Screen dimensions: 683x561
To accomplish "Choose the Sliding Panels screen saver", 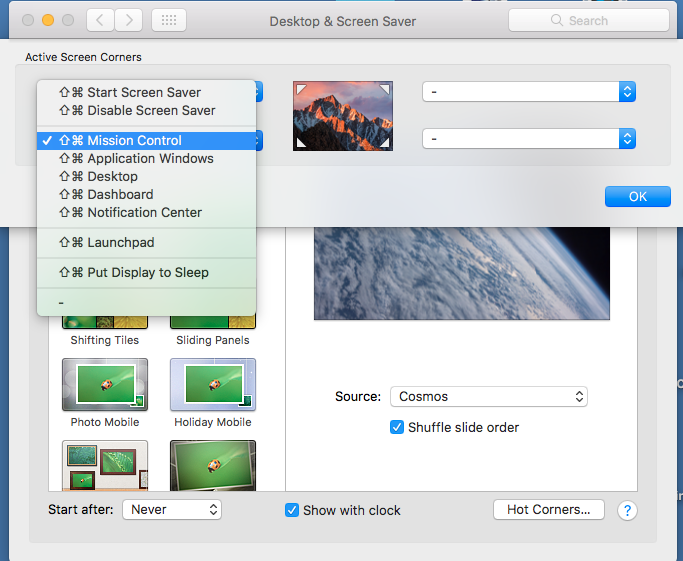I will [x=212, y=322].
